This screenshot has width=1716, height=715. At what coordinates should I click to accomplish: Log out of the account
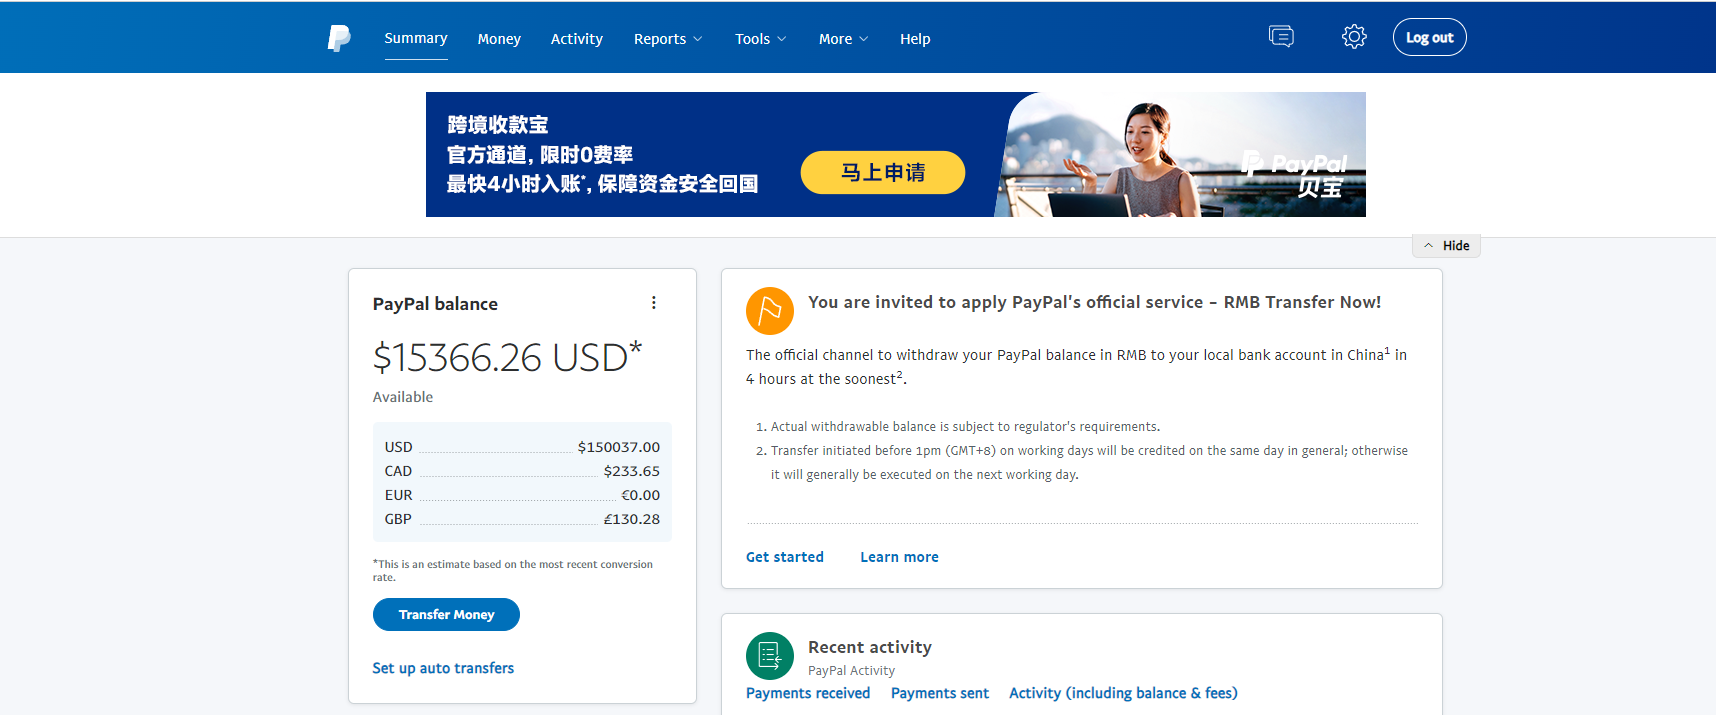pyautogui.click(x=1429, y=38)
